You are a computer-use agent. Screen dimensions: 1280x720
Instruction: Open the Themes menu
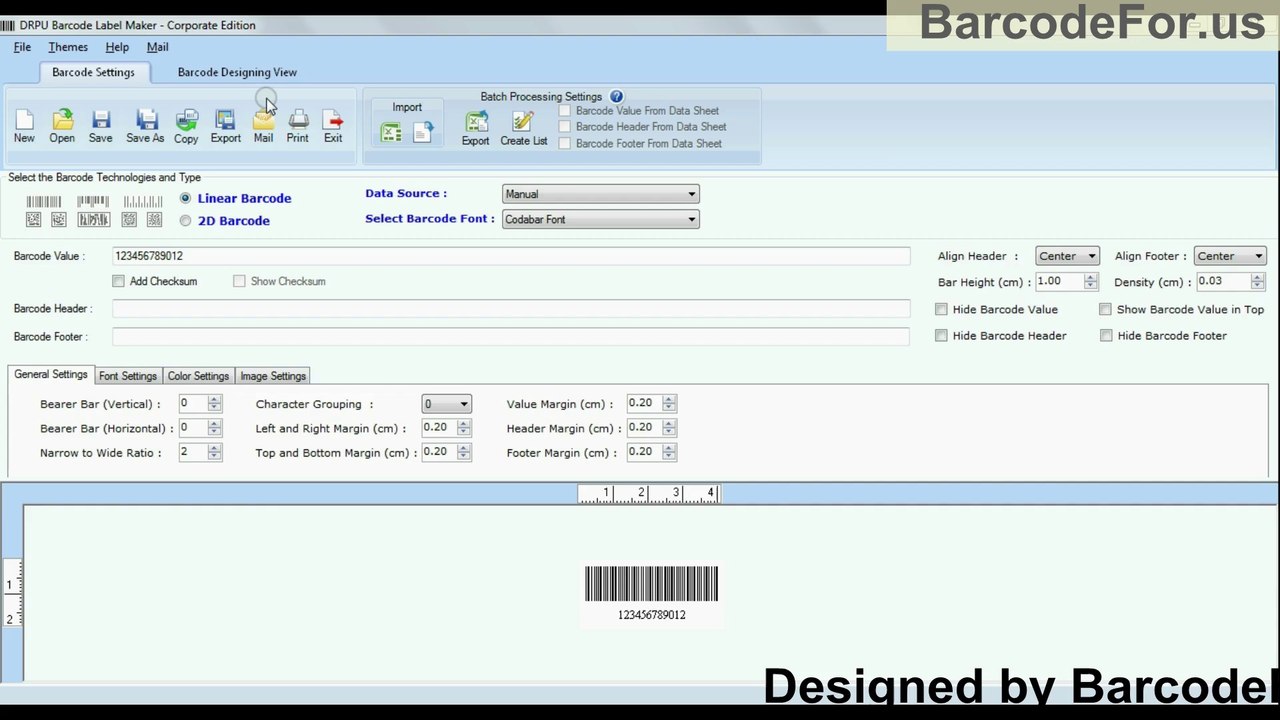click(x=68, y=47)
